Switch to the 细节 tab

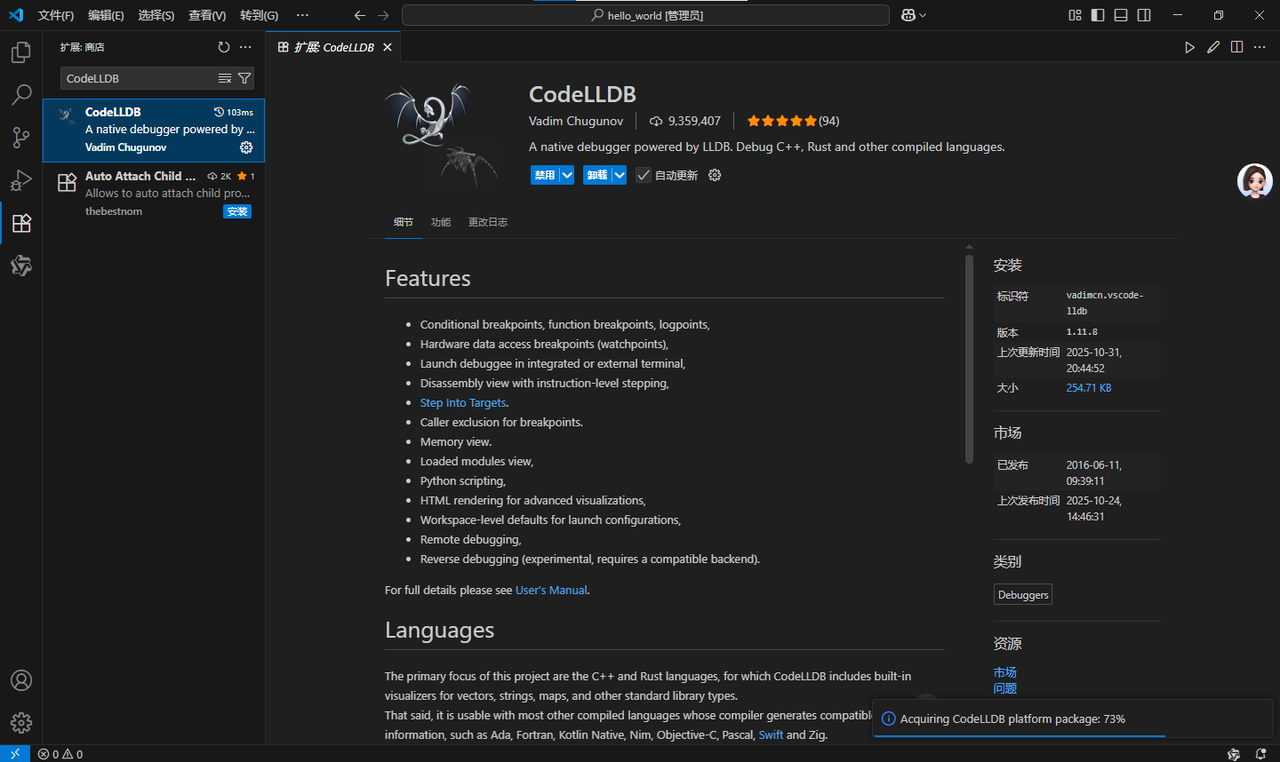403,222
